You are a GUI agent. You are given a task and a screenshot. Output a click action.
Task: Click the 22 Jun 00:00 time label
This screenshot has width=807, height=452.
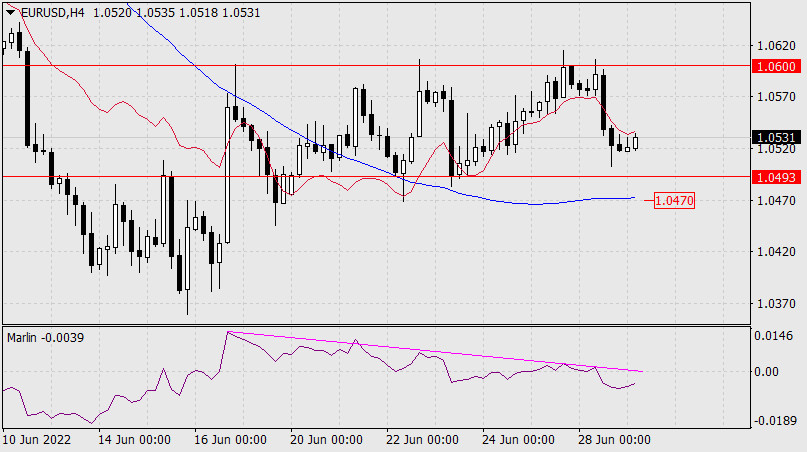[x=423, y=440]
